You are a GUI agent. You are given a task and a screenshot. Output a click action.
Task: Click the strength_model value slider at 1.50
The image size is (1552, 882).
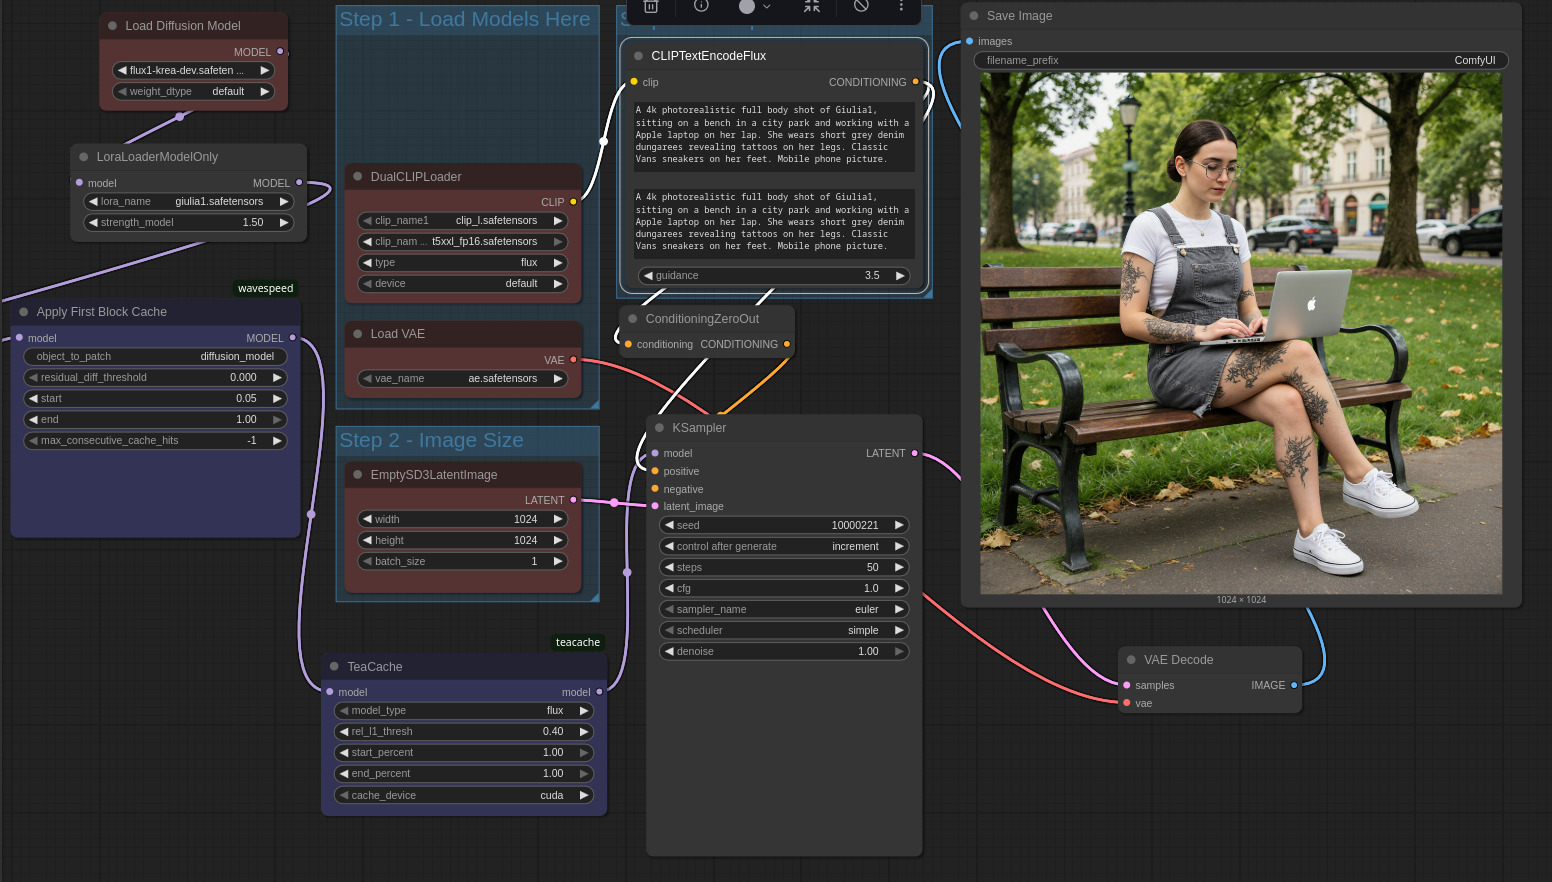(x=188, y=222)
